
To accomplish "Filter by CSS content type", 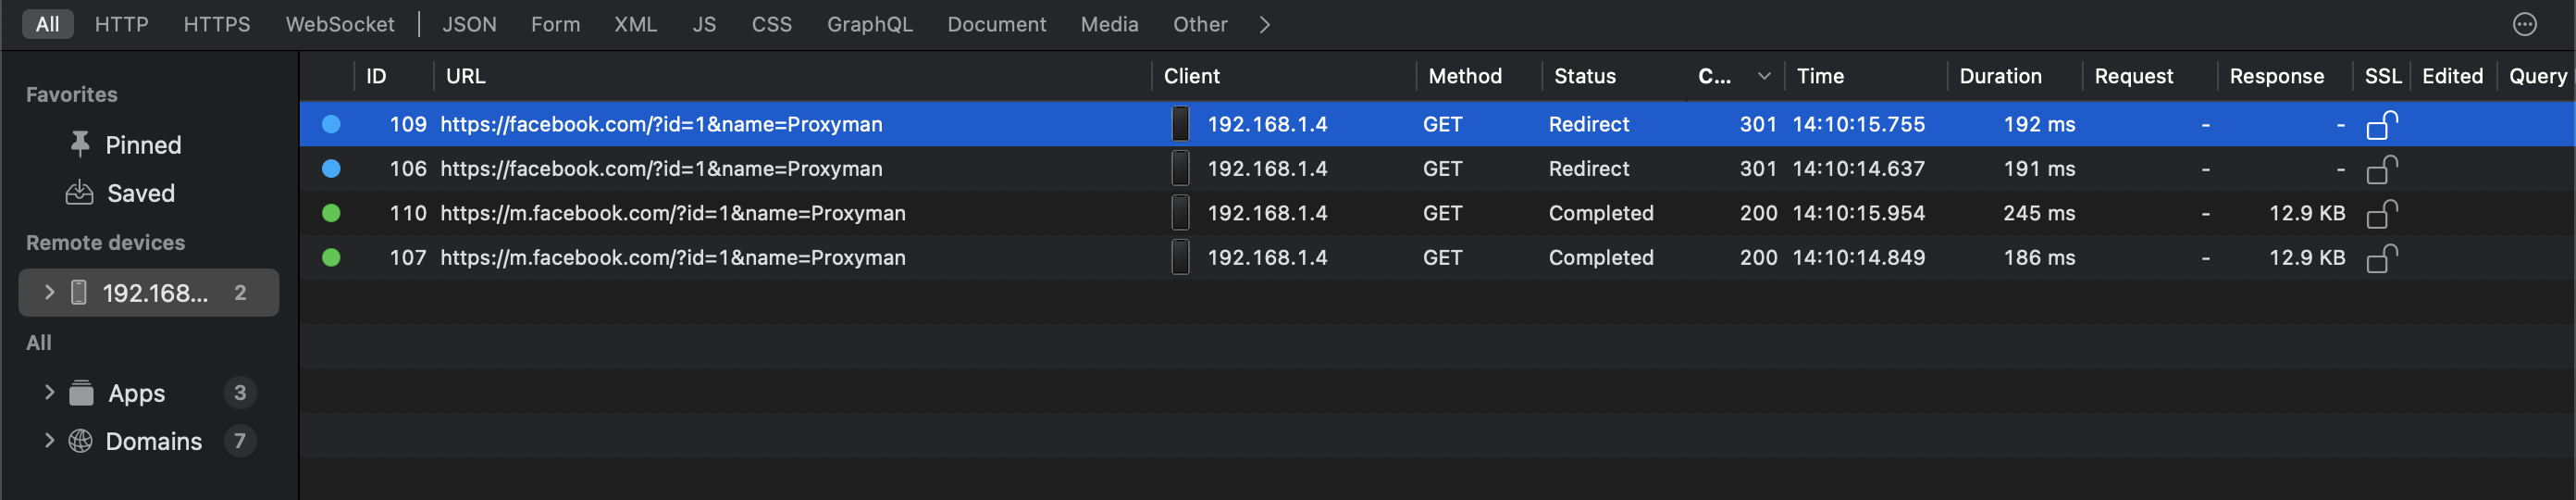I will click(771, 24).
